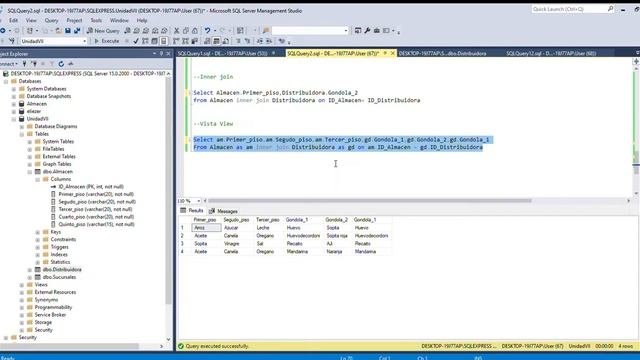The height and width of the screenshot is (360, 640).
Task: Copy the selected text using toolbar icon
Action: (186, 31)
